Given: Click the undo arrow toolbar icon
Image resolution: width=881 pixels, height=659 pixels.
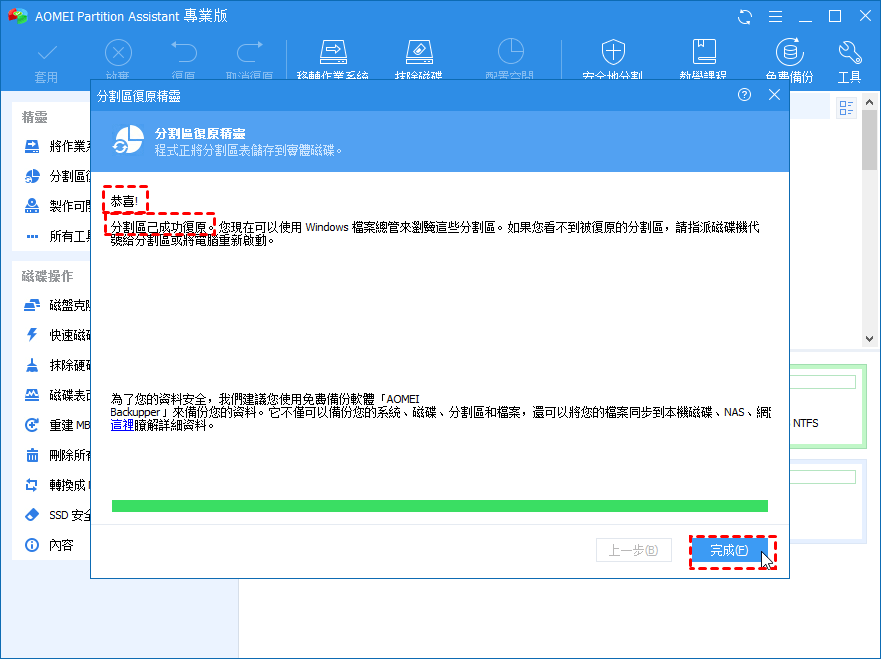Looking at the screenshot, I should tap(184, 52).
